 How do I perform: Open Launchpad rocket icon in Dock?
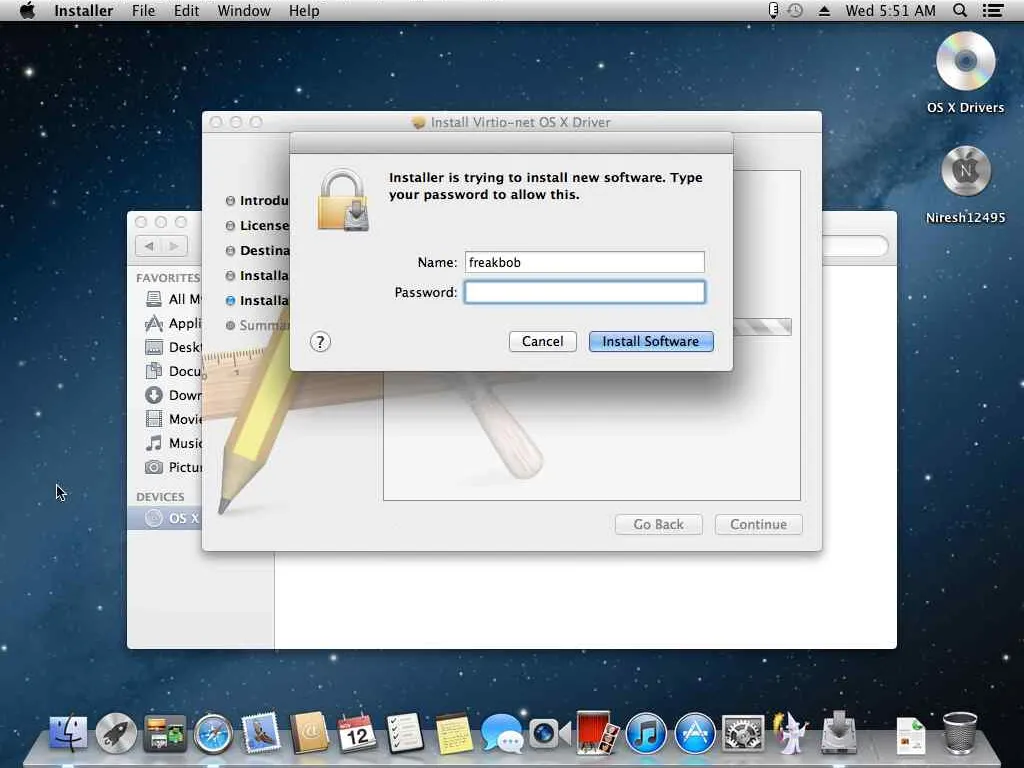tap(116, 733)
